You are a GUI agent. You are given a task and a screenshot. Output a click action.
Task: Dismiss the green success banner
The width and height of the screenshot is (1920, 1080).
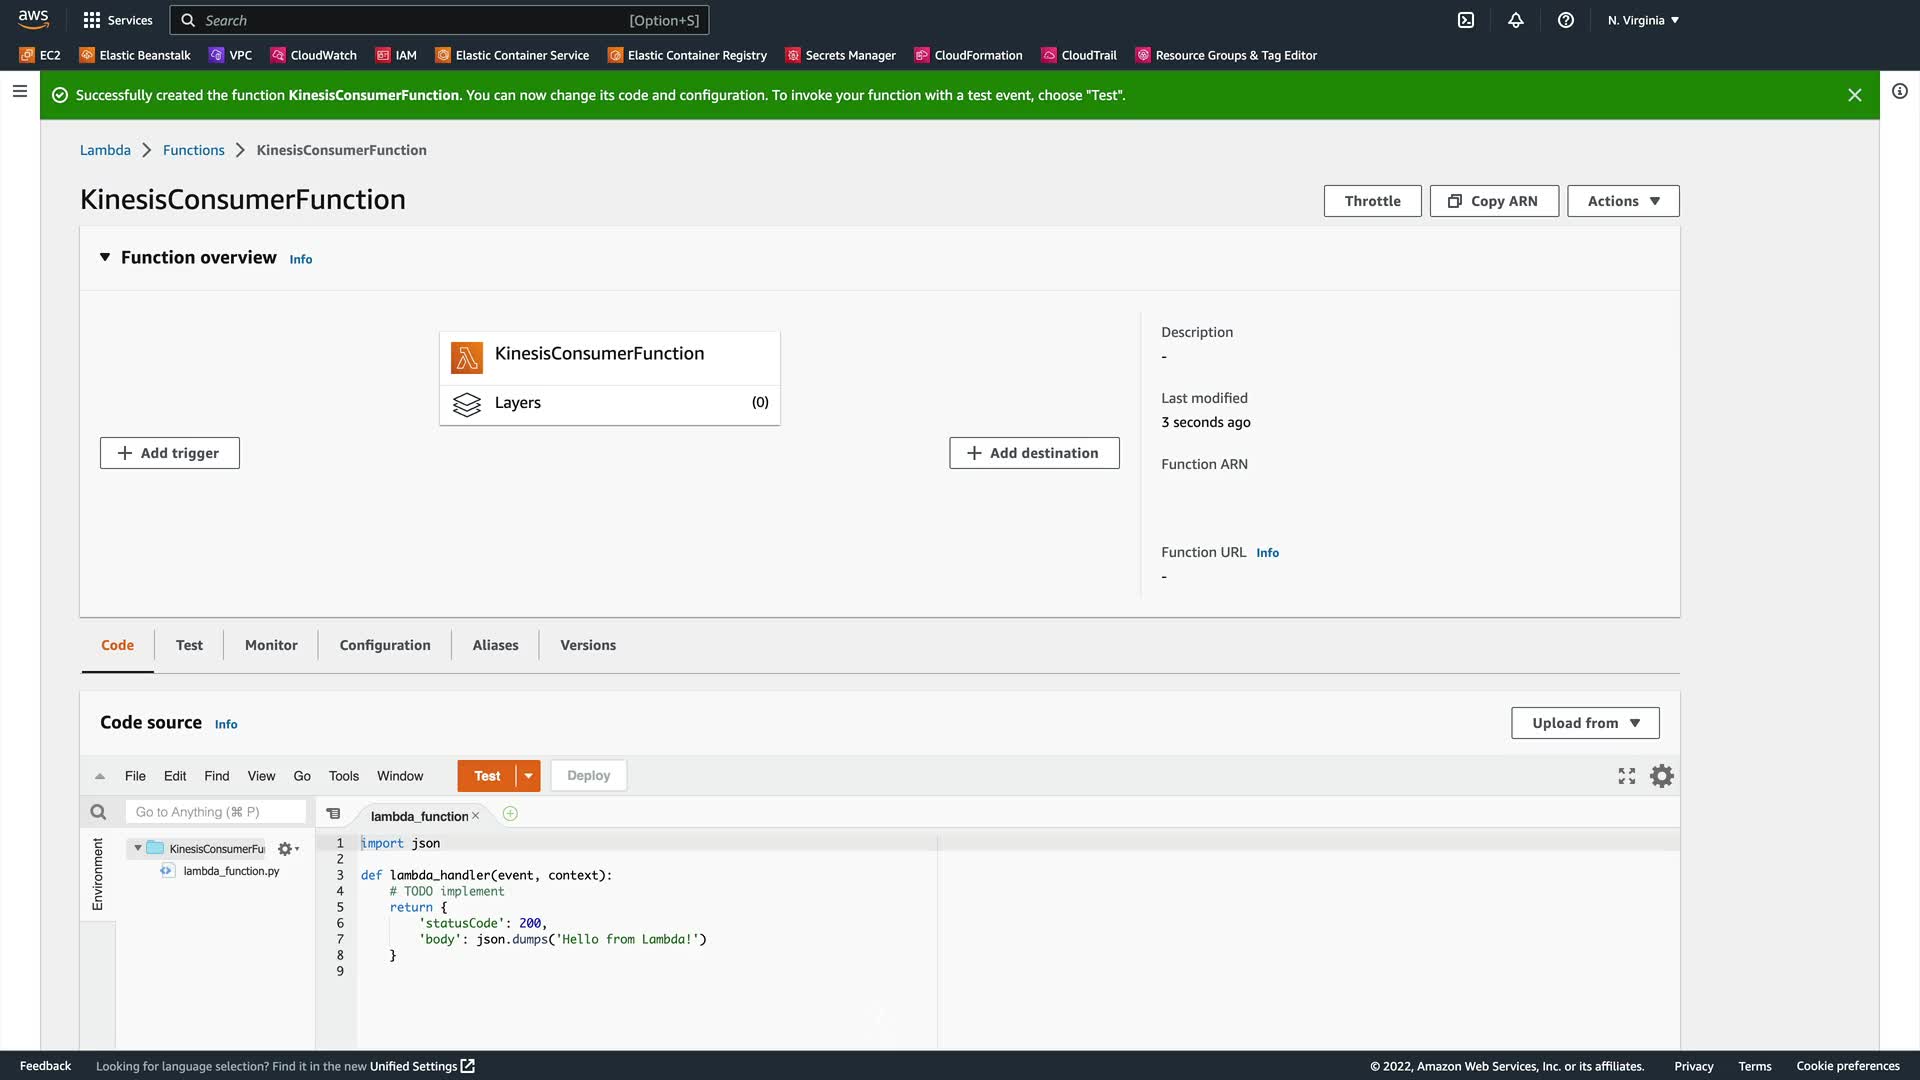[1855, 95]
